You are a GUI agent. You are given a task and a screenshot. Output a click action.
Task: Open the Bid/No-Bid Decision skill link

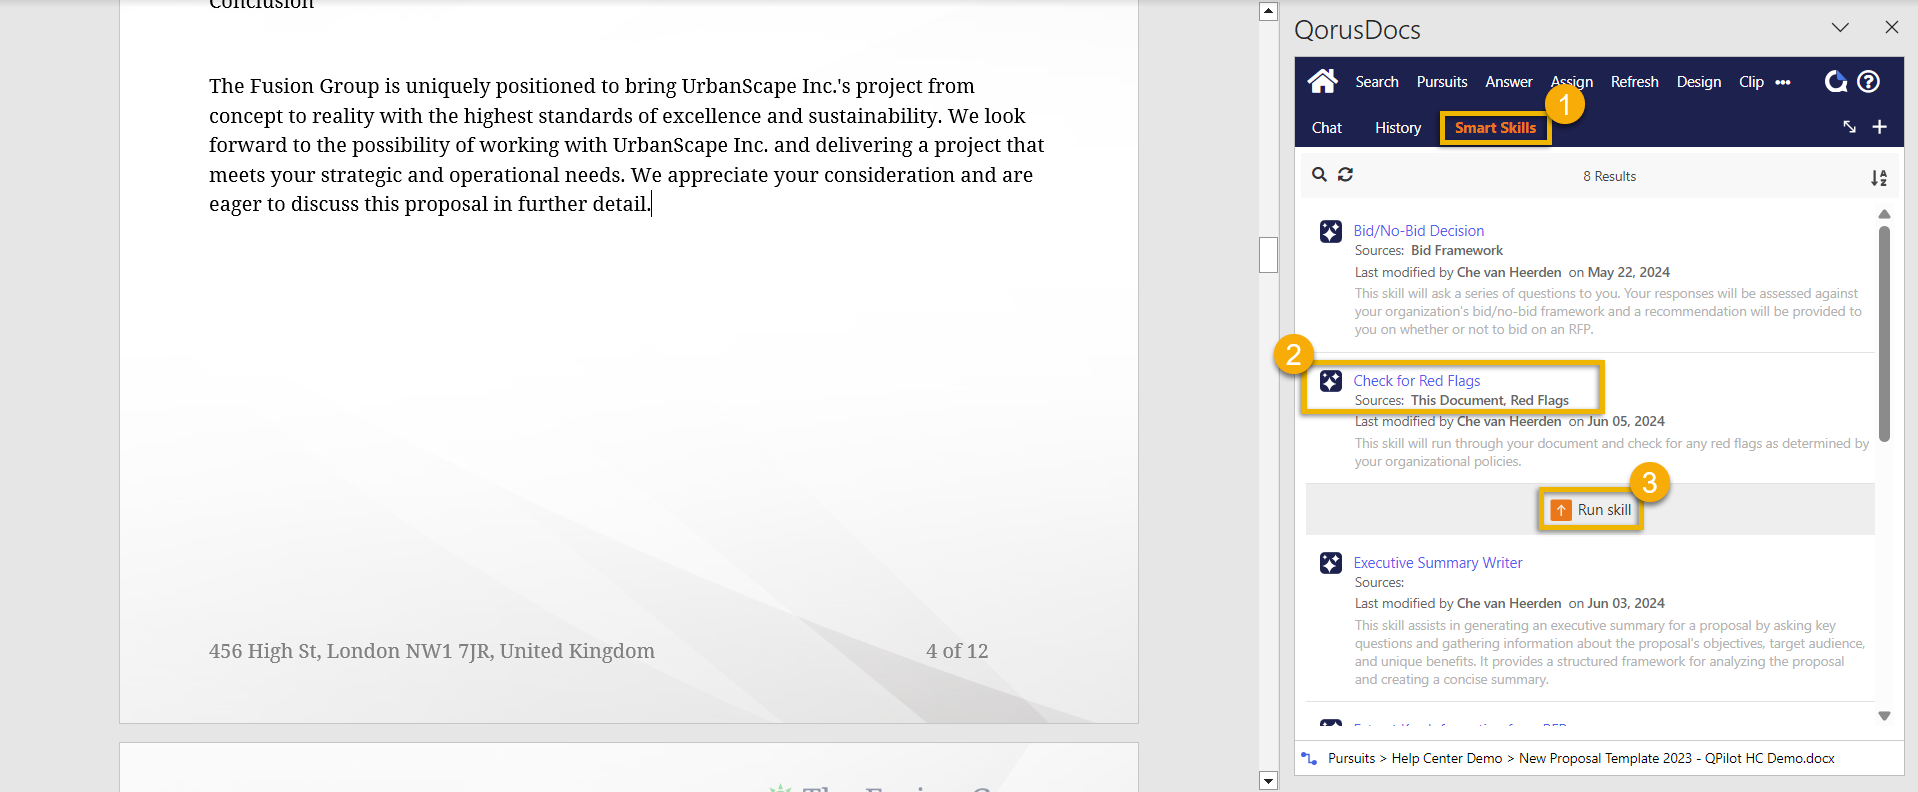(1418, 231)
